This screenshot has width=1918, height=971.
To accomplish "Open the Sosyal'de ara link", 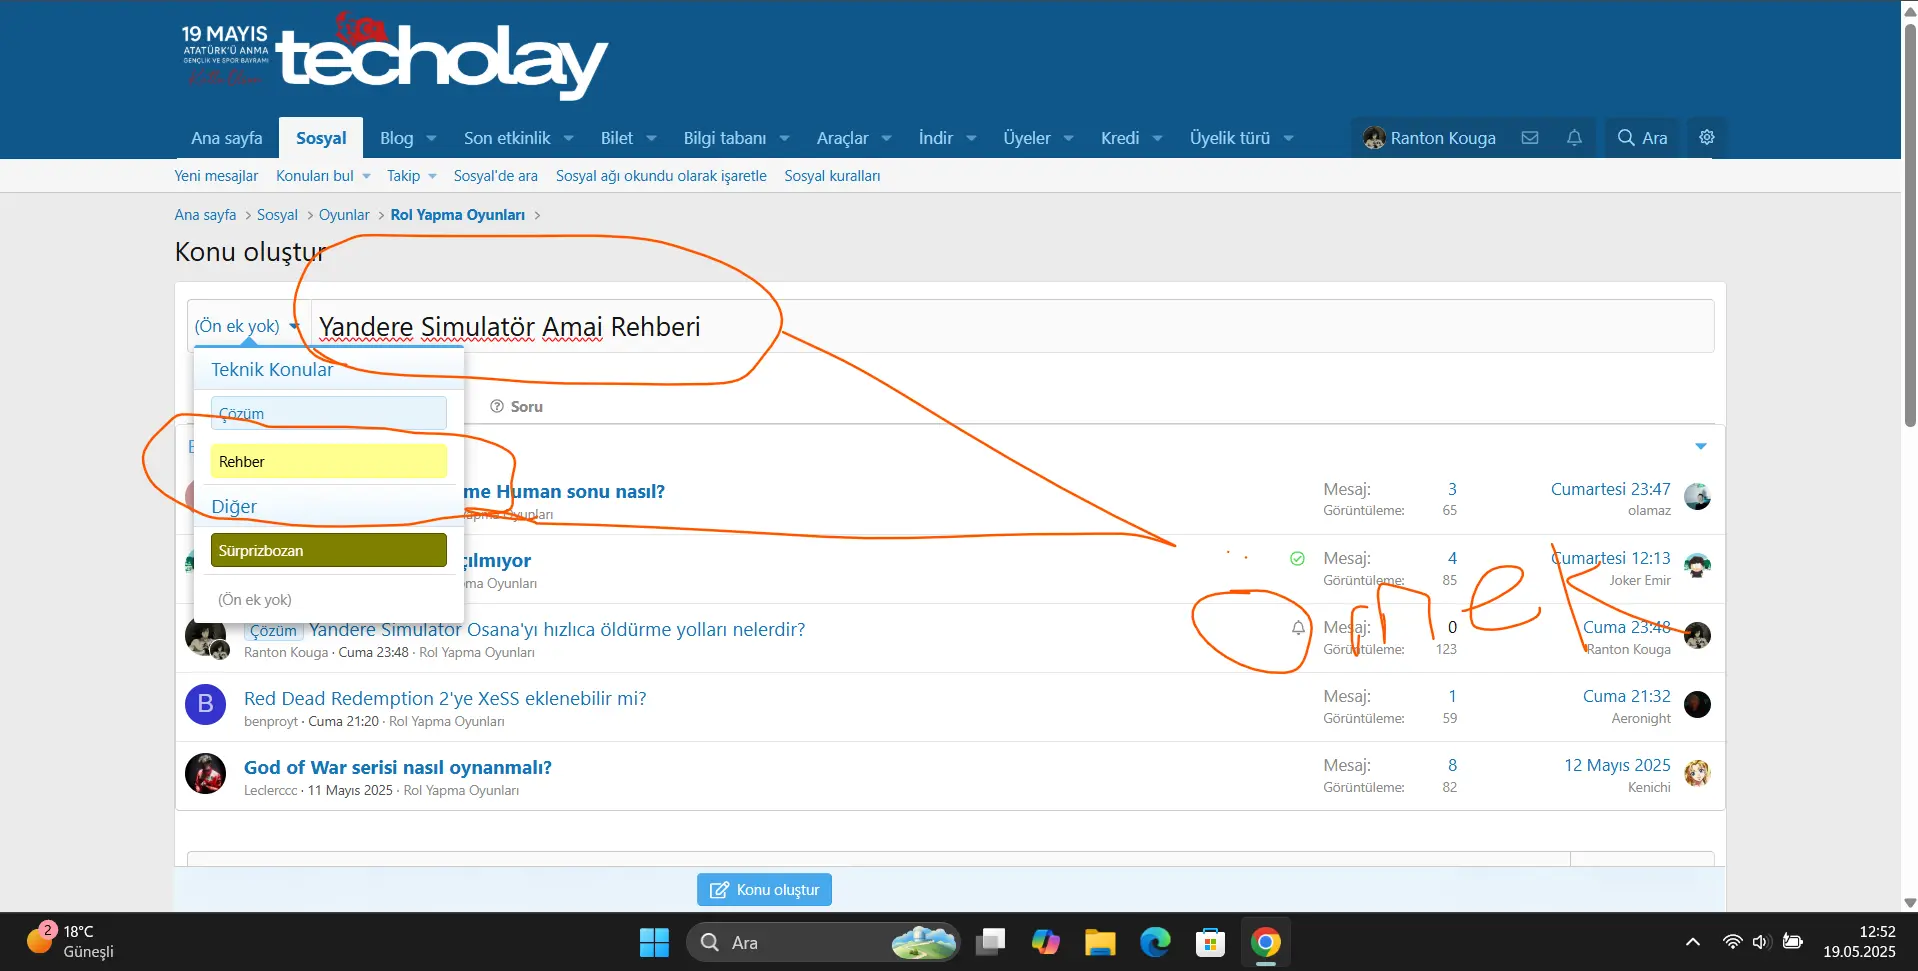I will (x=495, y=176).
